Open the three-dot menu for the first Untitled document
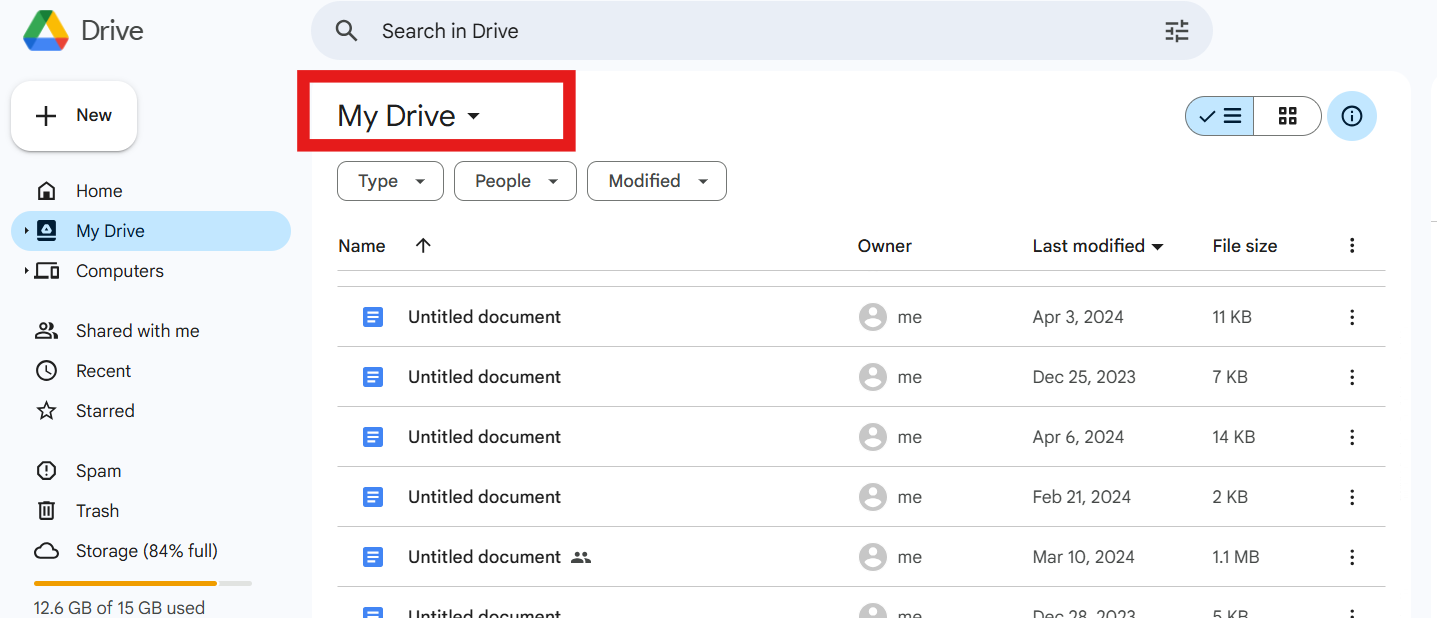The height and width of the screenshot is (618, 1437). (x=1352, y=316)
